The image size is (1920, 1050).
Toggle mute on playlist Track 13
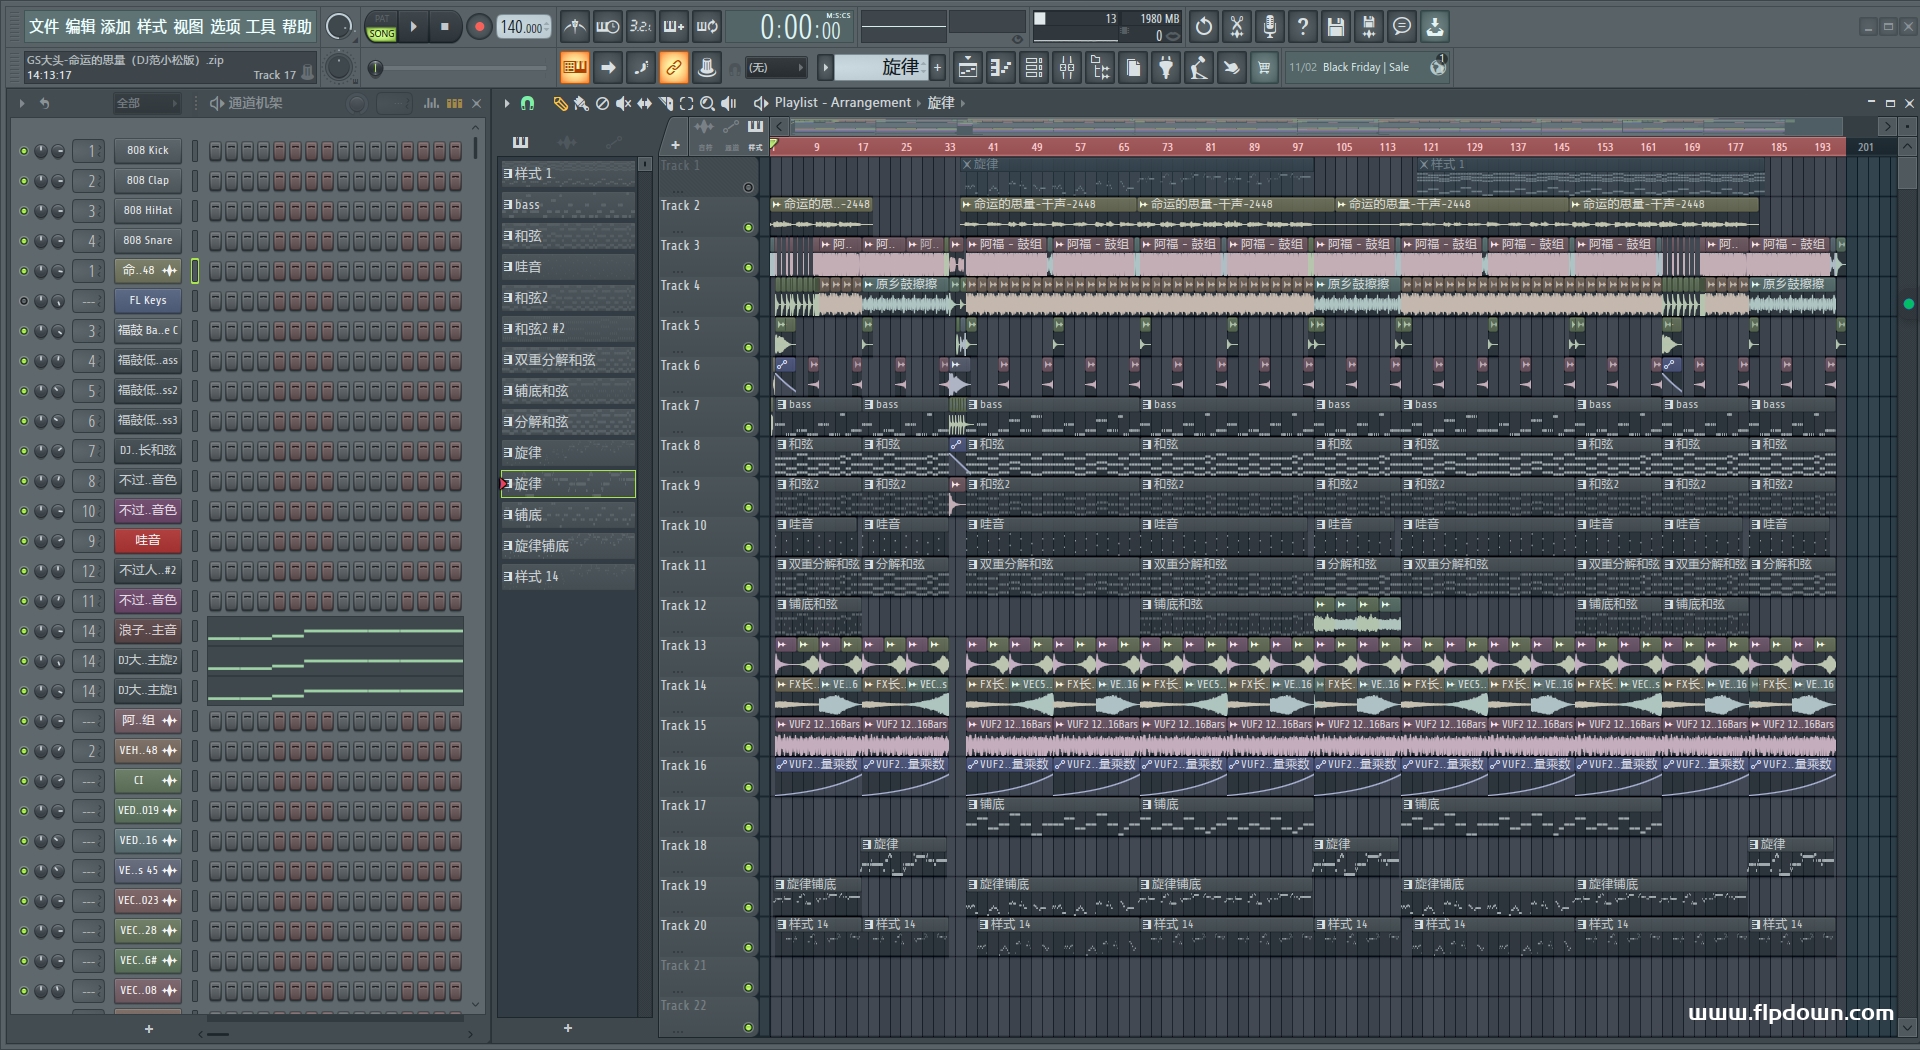click(748, 667)
